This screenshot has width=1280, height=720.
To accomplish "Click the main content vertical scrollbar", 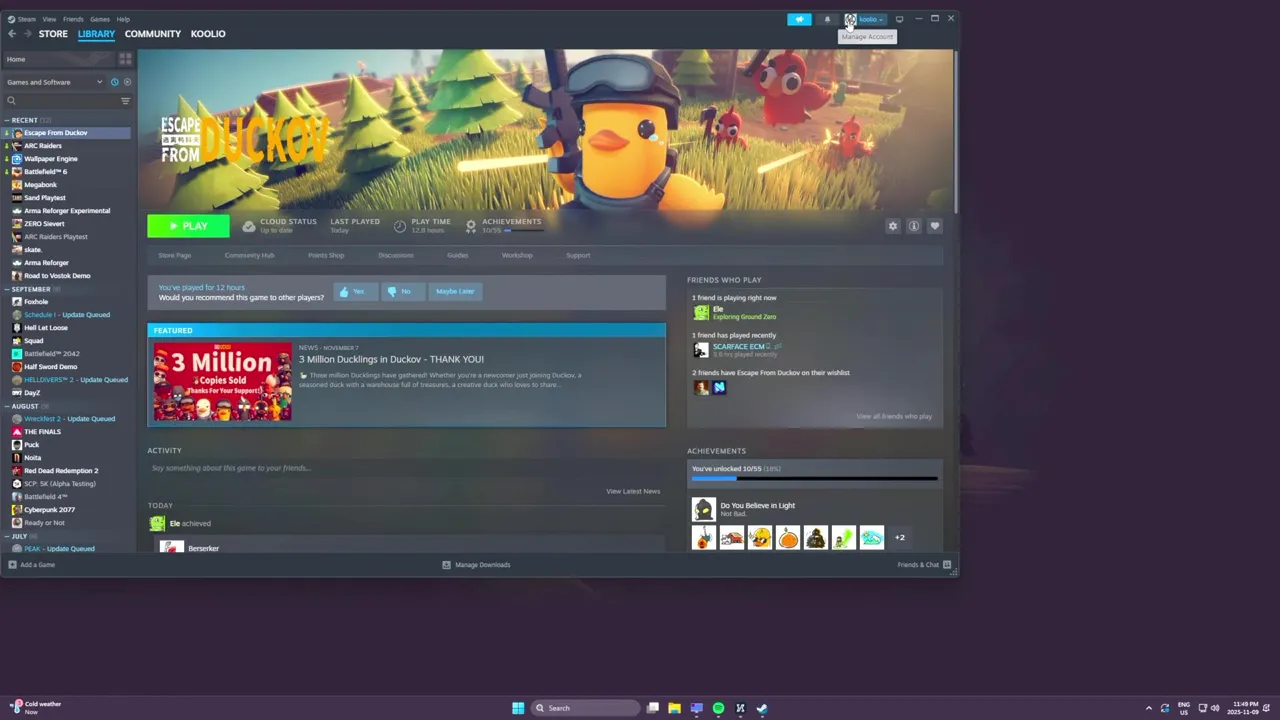I will coord(956,130).
